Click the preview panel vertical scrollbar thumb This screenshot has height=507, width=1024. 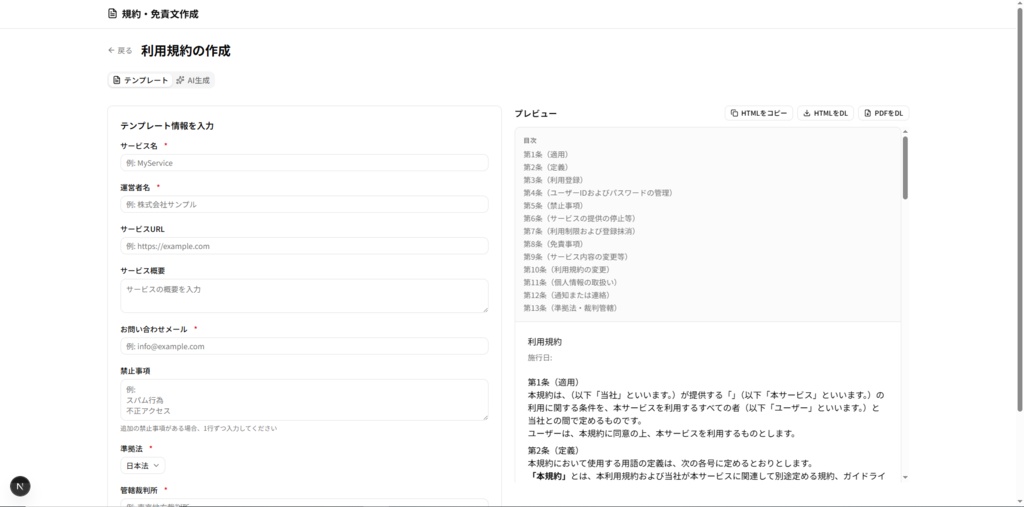coord(905,168)
